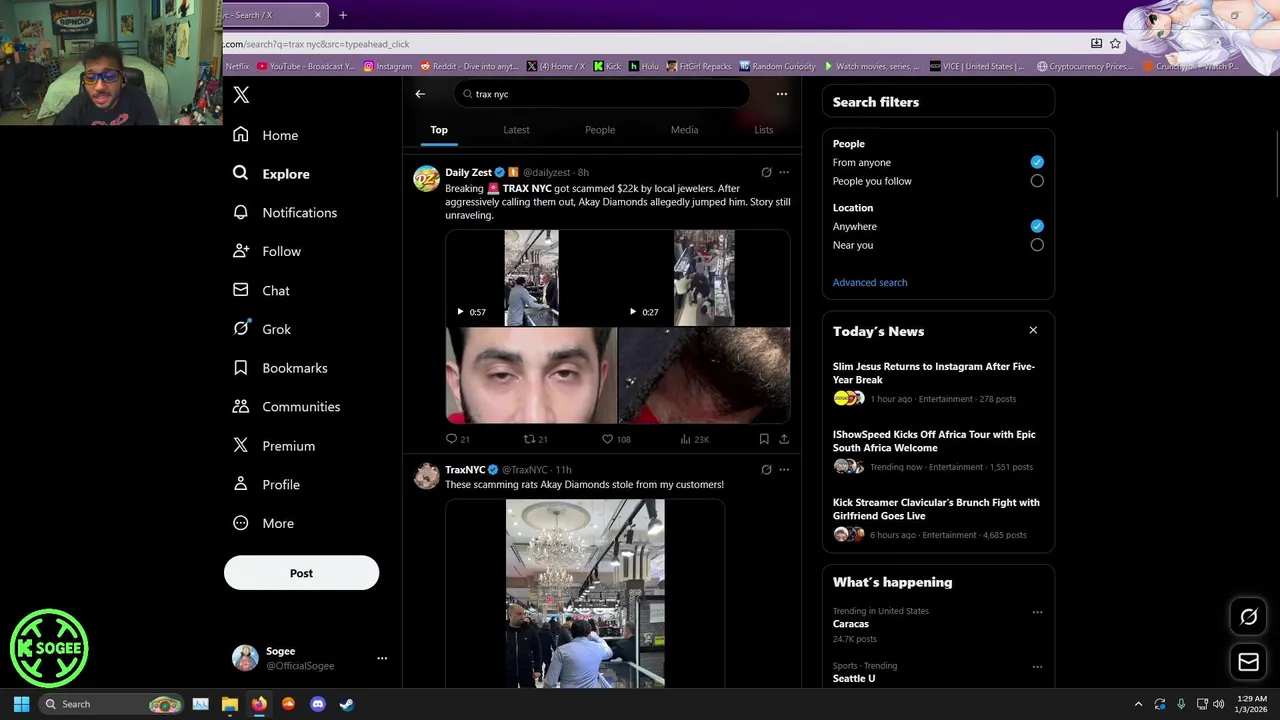
Task: Open Daily Zest post options menu
Action: tap(784, 172)
